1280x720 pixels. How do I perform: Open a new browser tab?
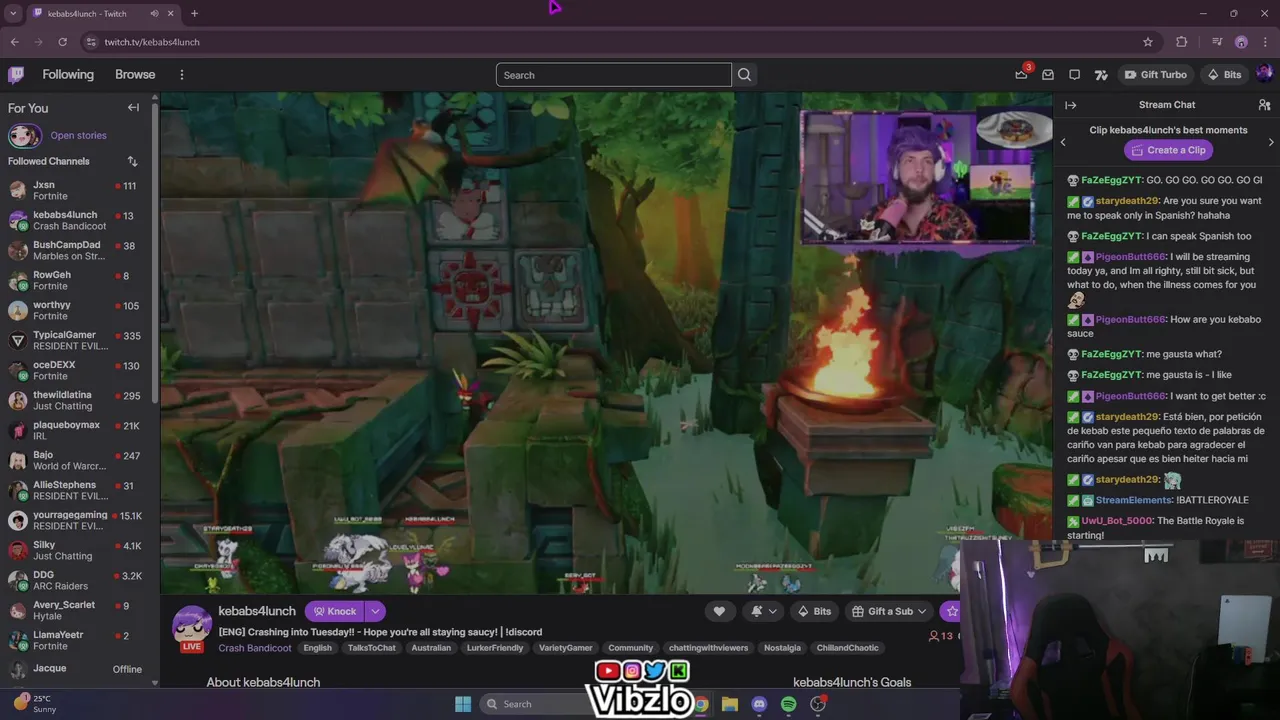click(194, 13)
